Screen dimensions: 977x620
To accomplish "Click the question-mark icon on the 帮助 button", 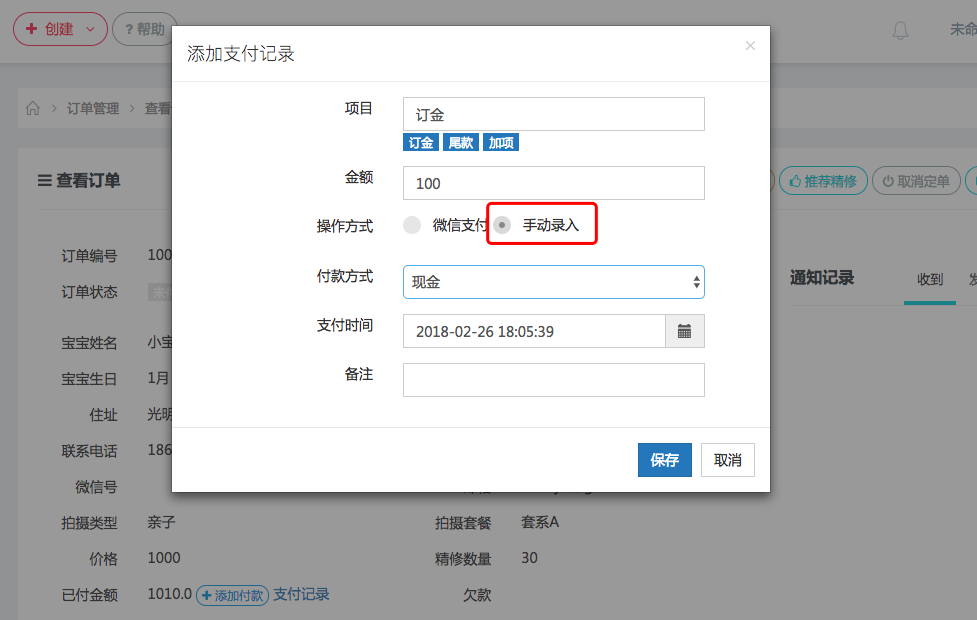I will [131, 29].
